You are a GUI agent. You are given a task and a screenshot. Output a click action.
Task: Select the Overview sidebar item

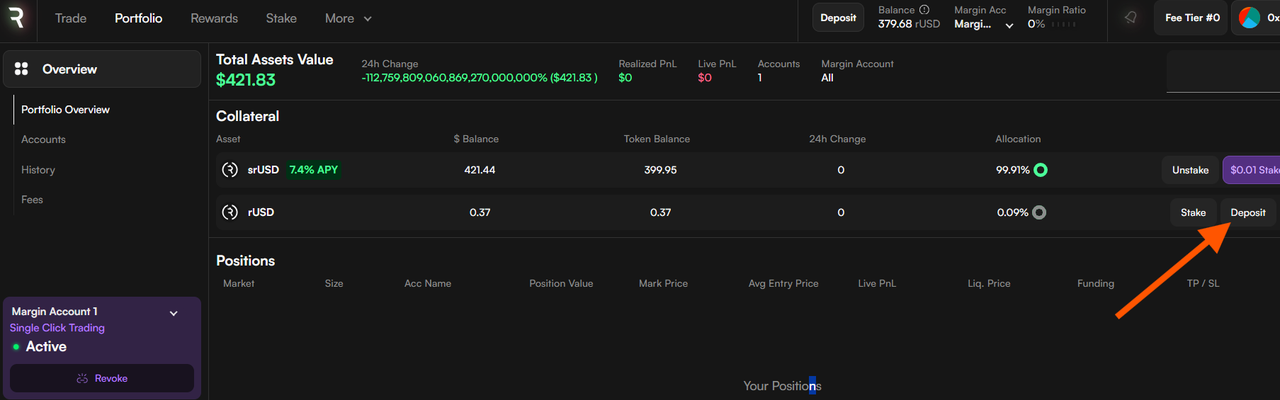click(x=102, y=69)
